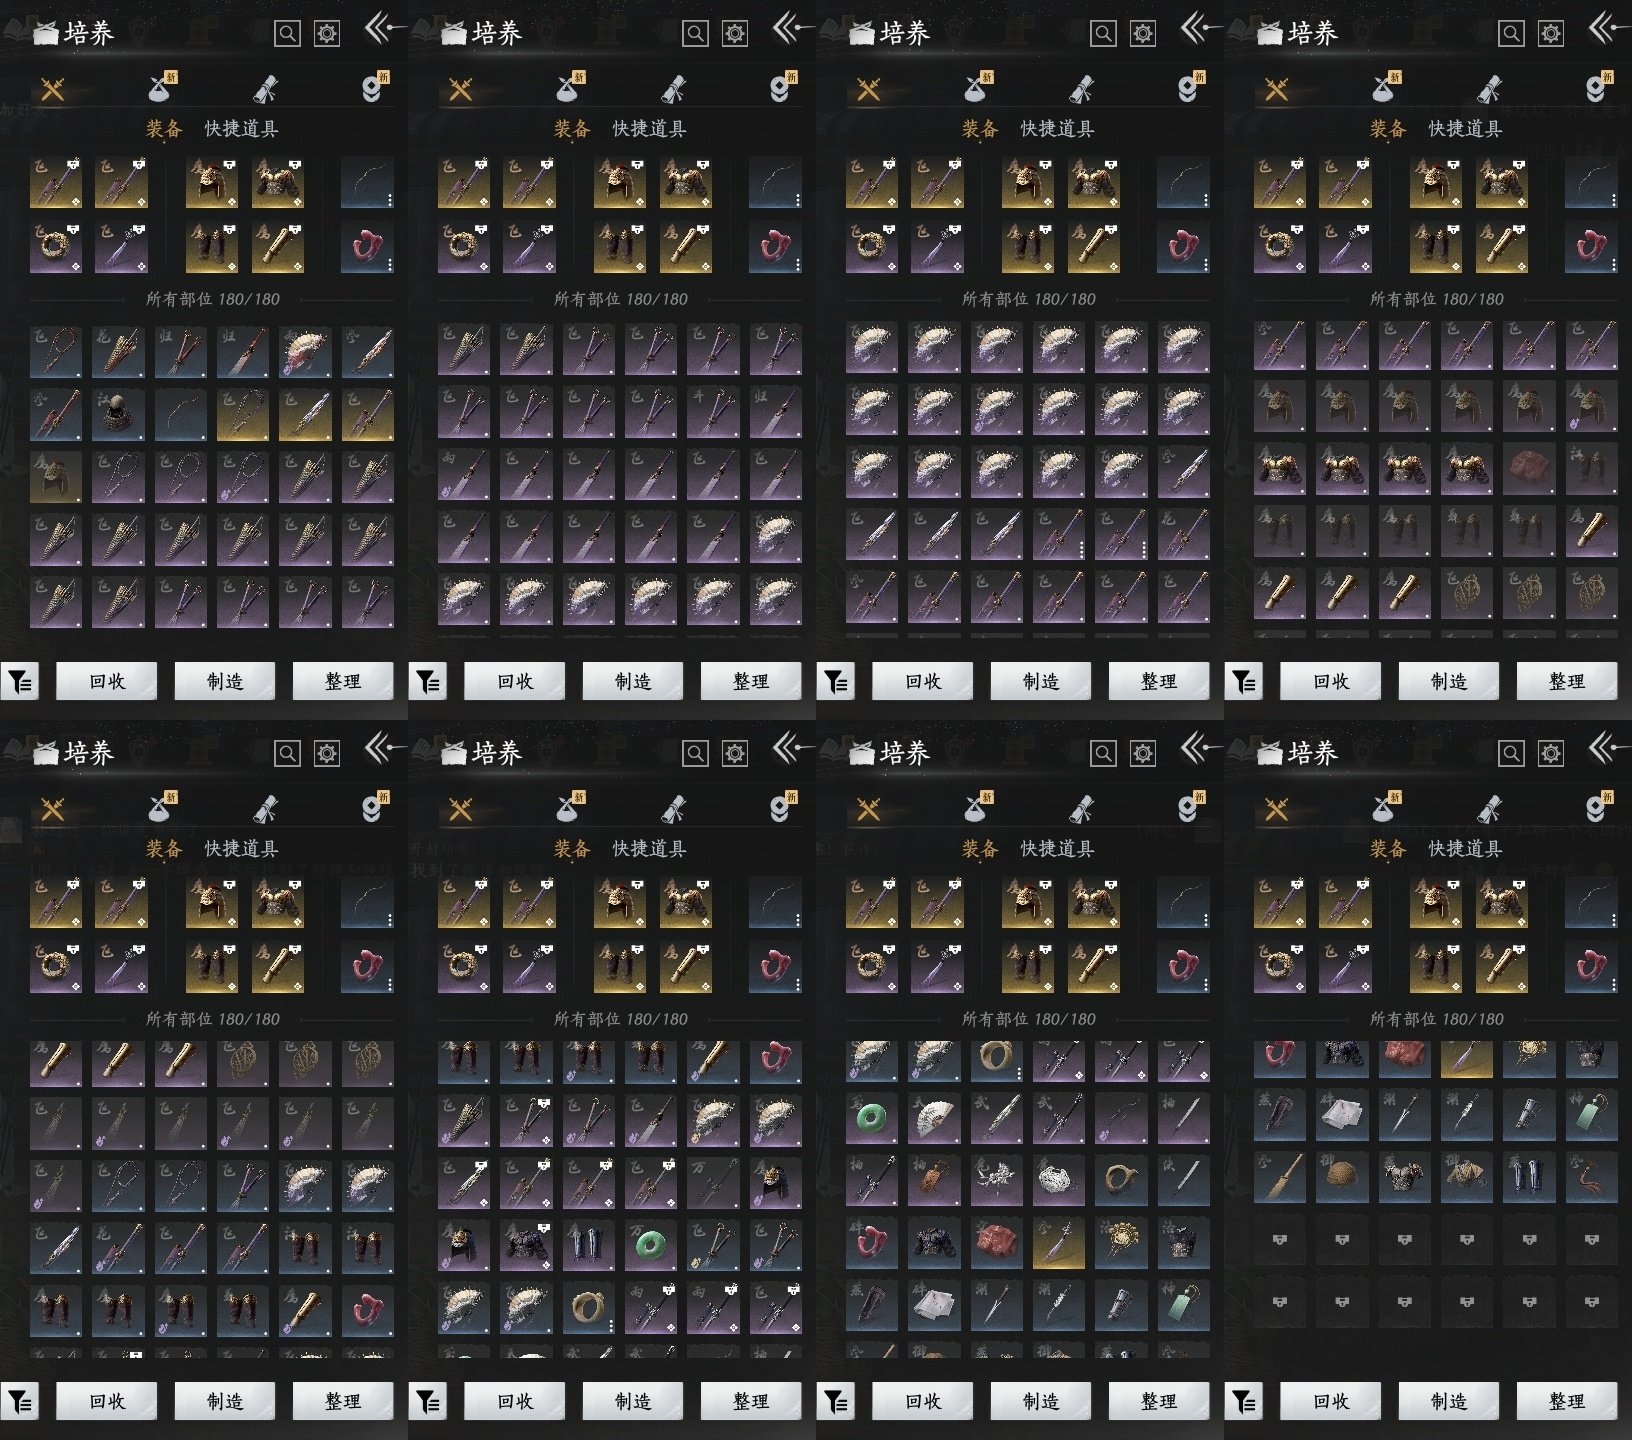Open the scroll tab in the bottom-right panel
The width and height of the screenshot is (1632, 1440).
1489,808
